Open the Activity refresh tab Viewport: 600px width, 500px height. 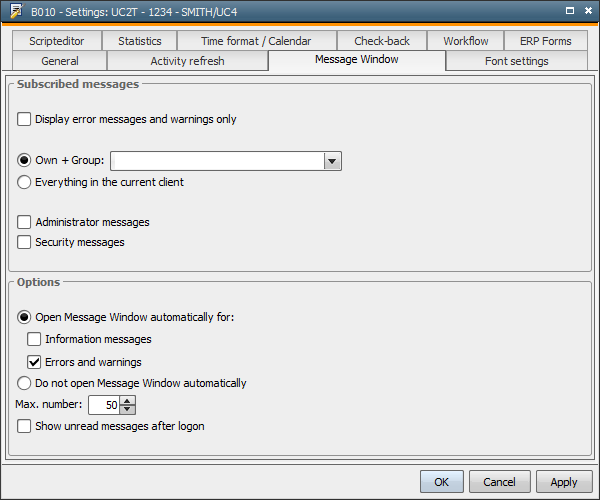(188, 61)
